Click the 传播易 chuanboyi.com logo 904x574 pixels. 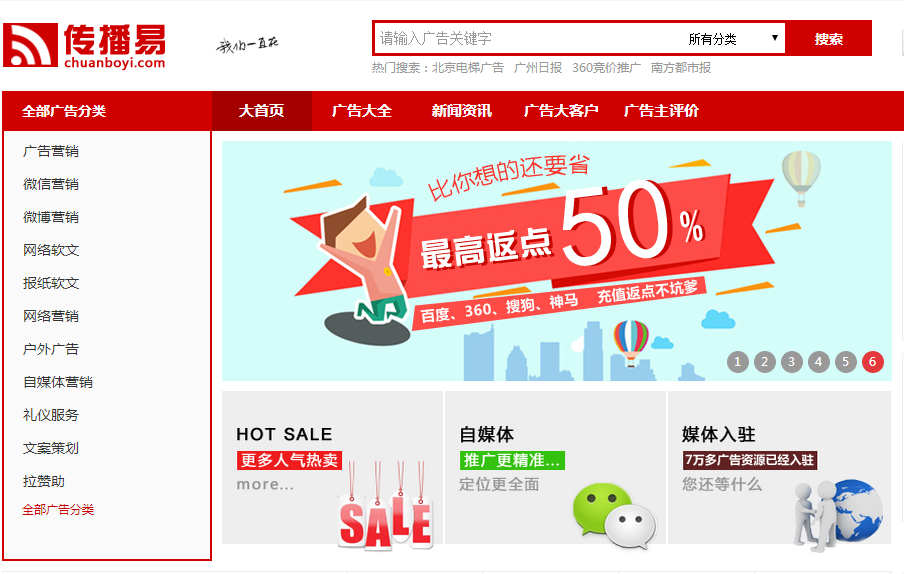click(x=84, y=46)
